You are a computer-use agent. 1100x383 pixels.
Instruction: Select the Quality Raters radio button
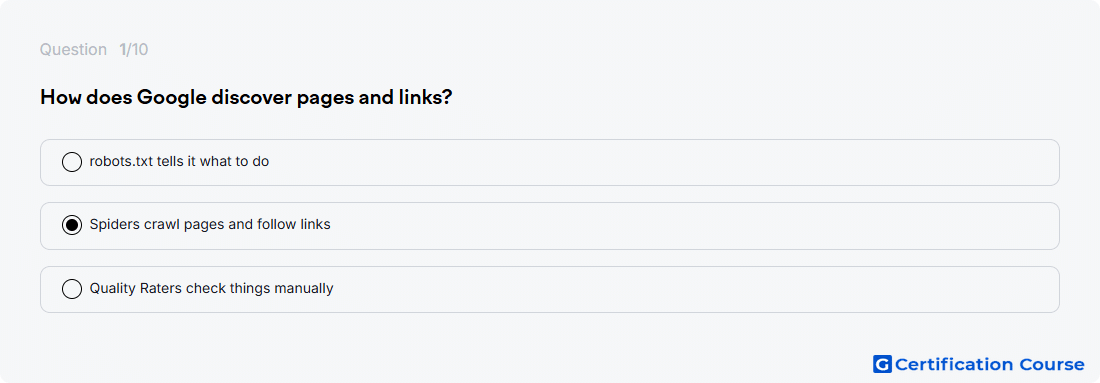tap(72, 289)
